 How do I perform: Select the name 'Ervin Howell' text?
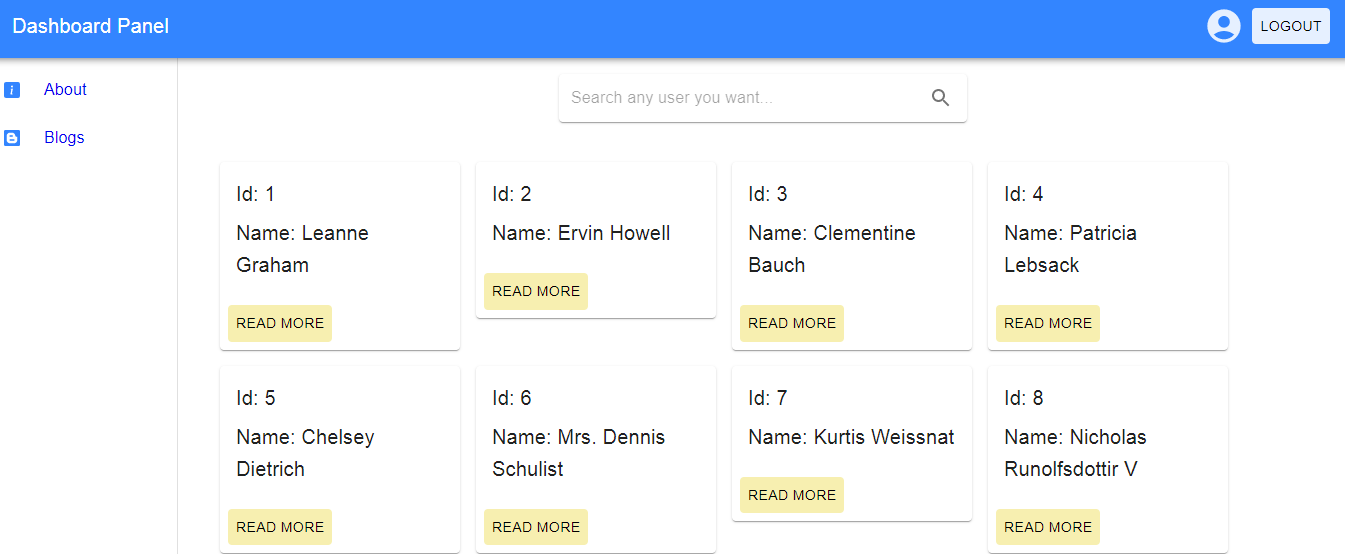coord(614,233)
